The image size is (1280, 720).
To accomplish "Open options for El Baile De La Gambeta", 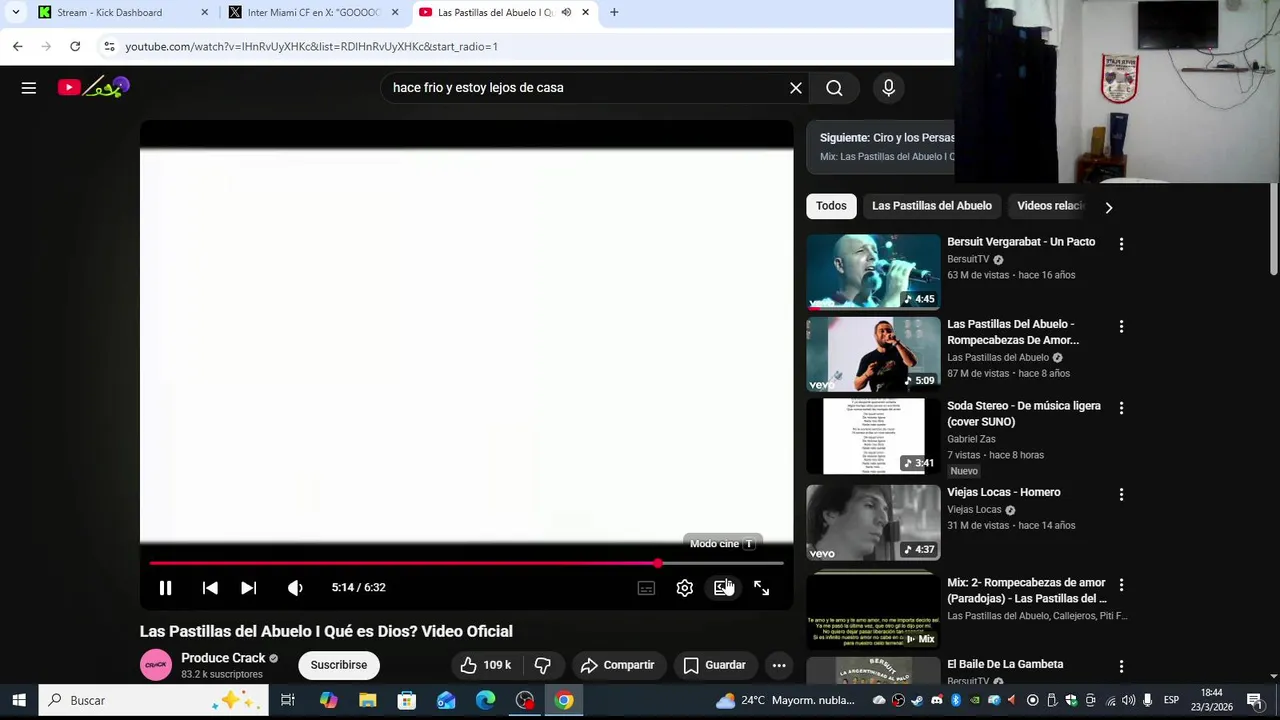I will [1121, 666].
